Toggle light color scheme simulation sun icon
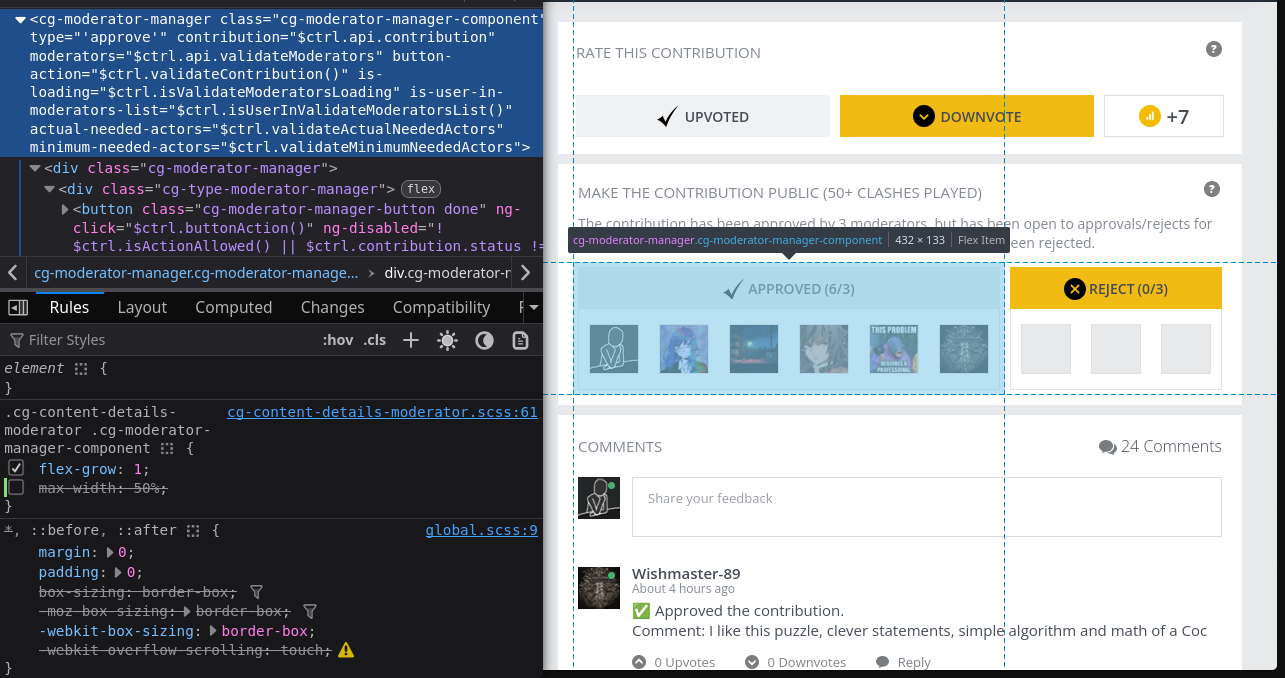1285x678 pixels. pyautogui.click(x=447, y=340)
